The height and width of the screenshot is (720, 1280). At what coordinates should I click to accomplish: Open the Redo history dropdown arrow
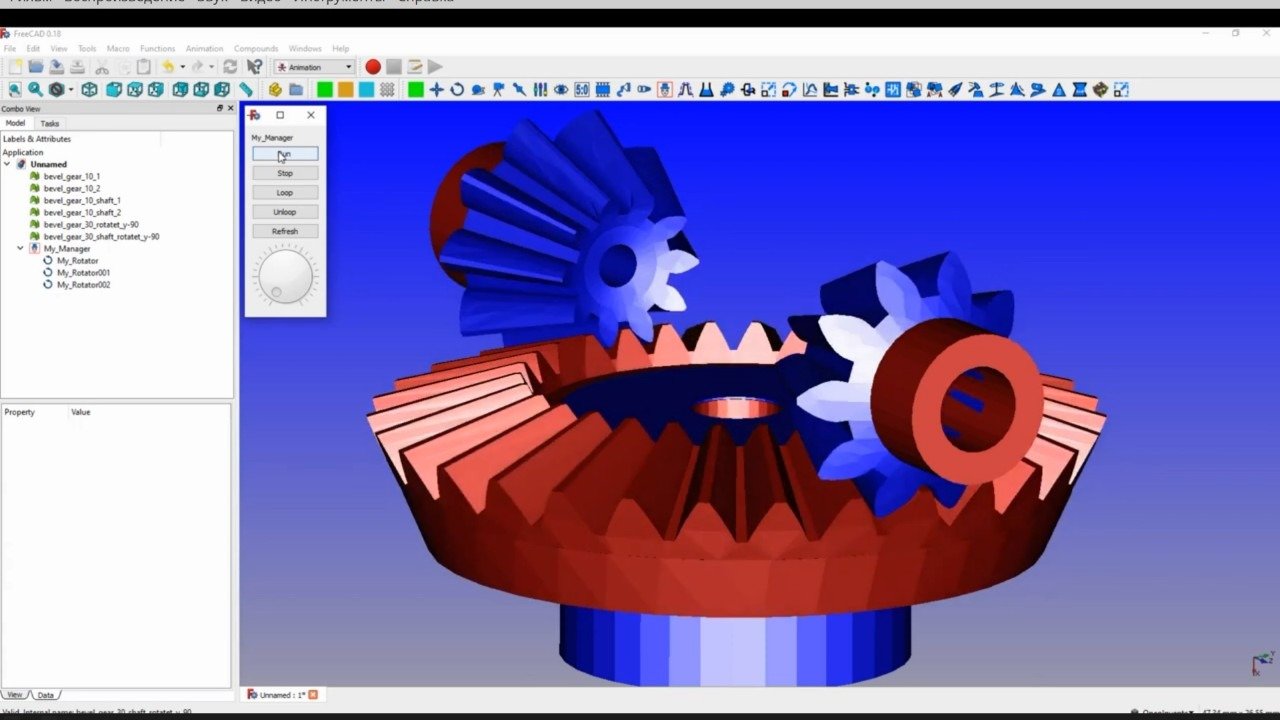(x=211, y=67)
